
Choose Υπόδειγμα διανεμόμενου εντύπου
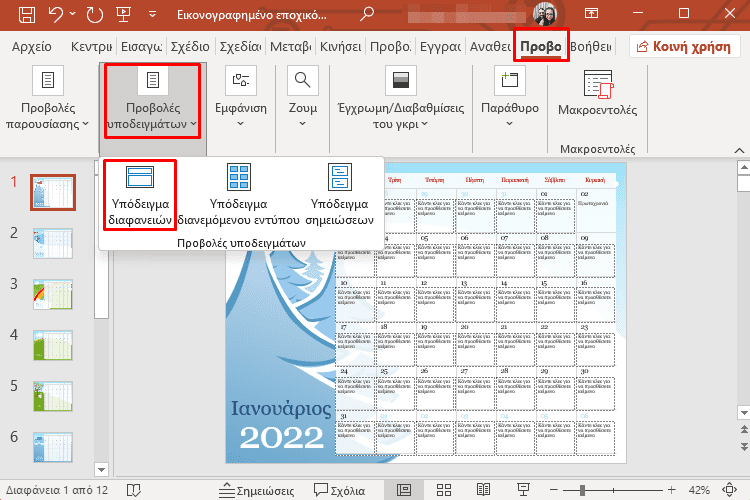[x=238, y=195]
